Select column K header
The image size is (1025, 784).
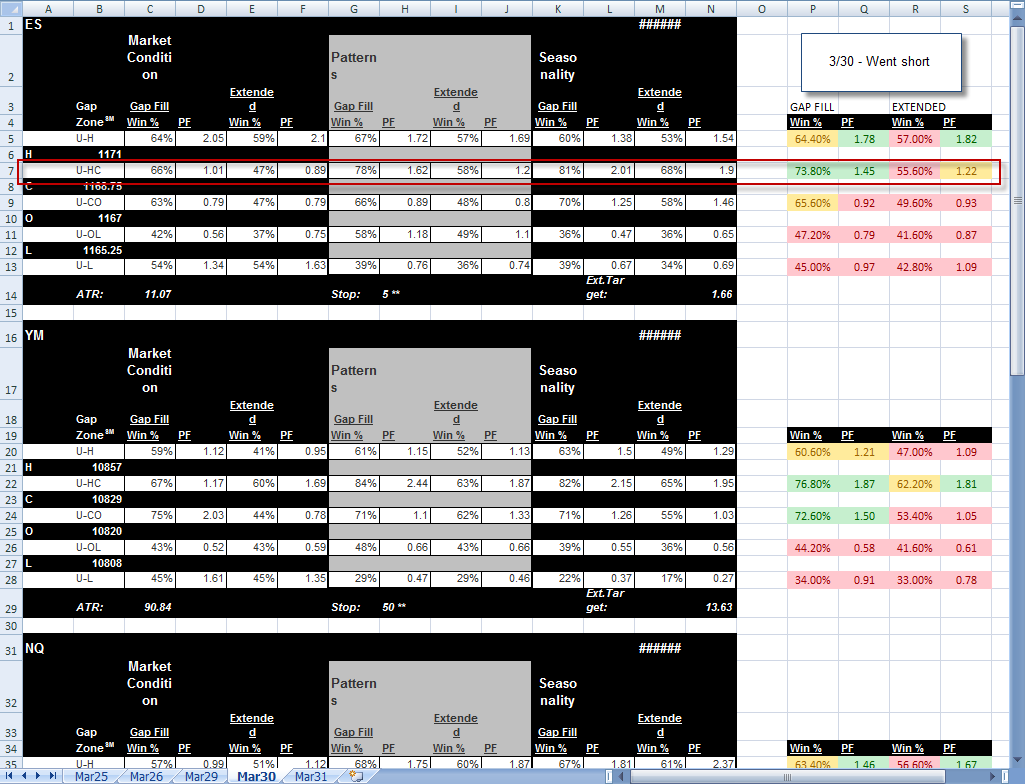558,9
